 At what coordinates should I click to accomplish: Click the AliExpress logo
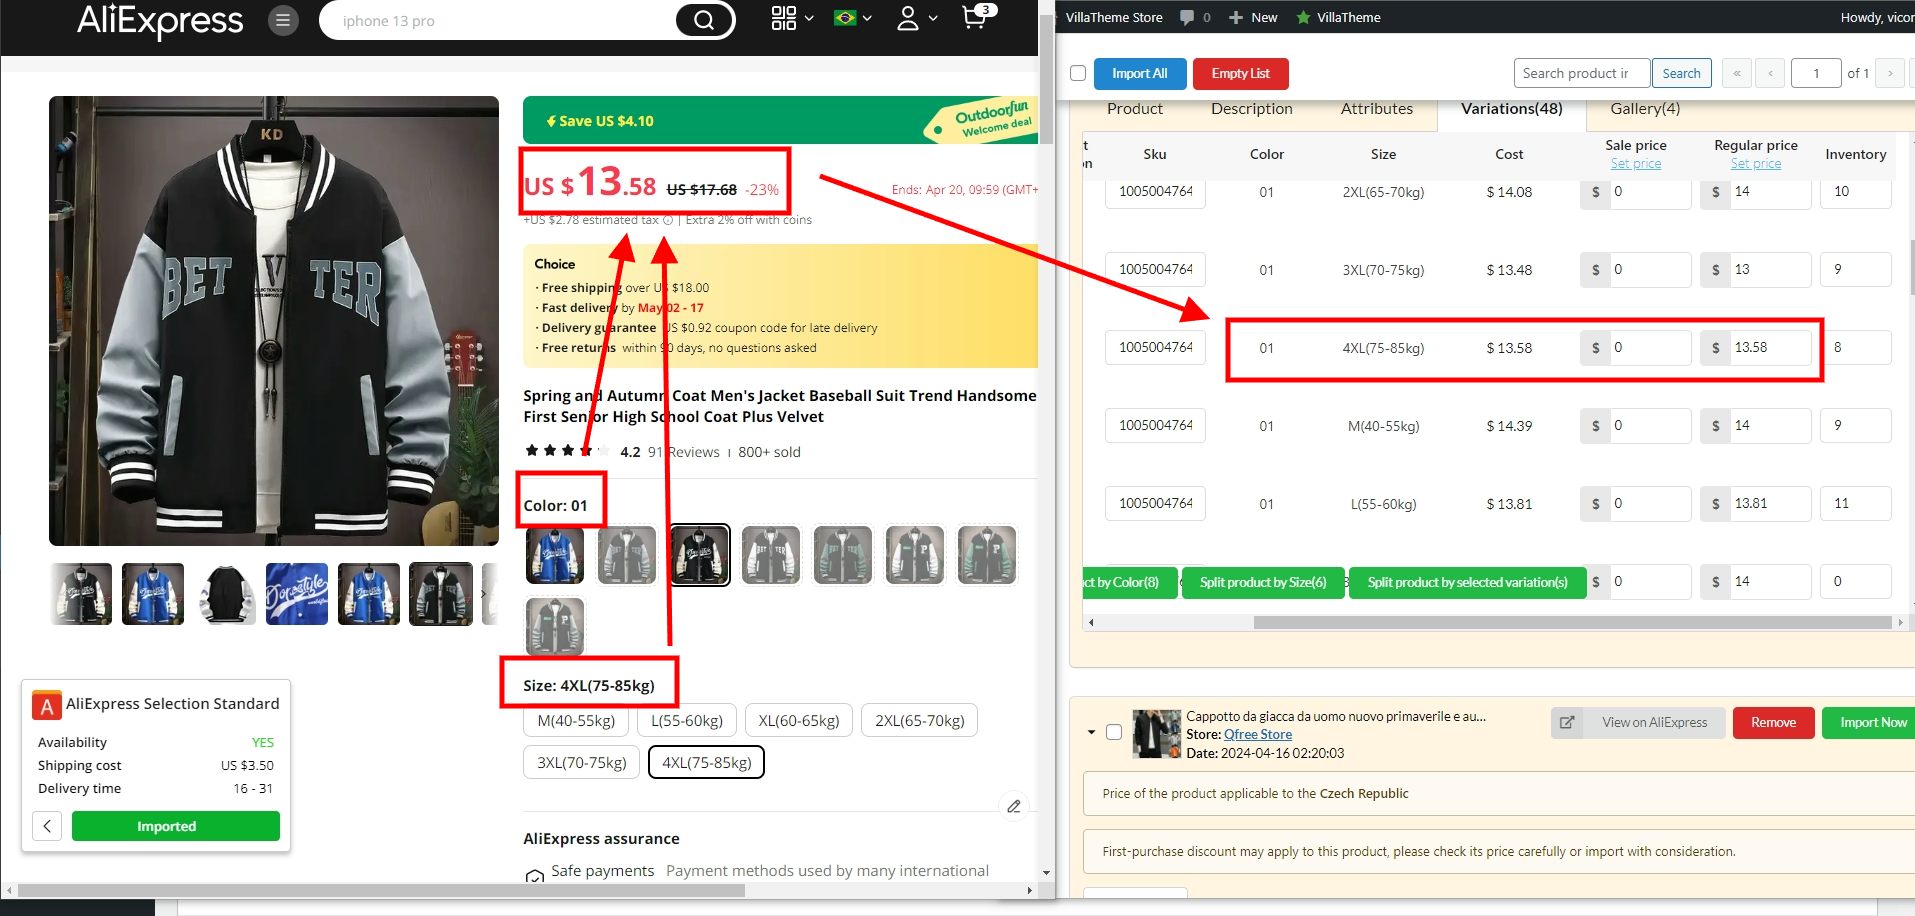160,20
